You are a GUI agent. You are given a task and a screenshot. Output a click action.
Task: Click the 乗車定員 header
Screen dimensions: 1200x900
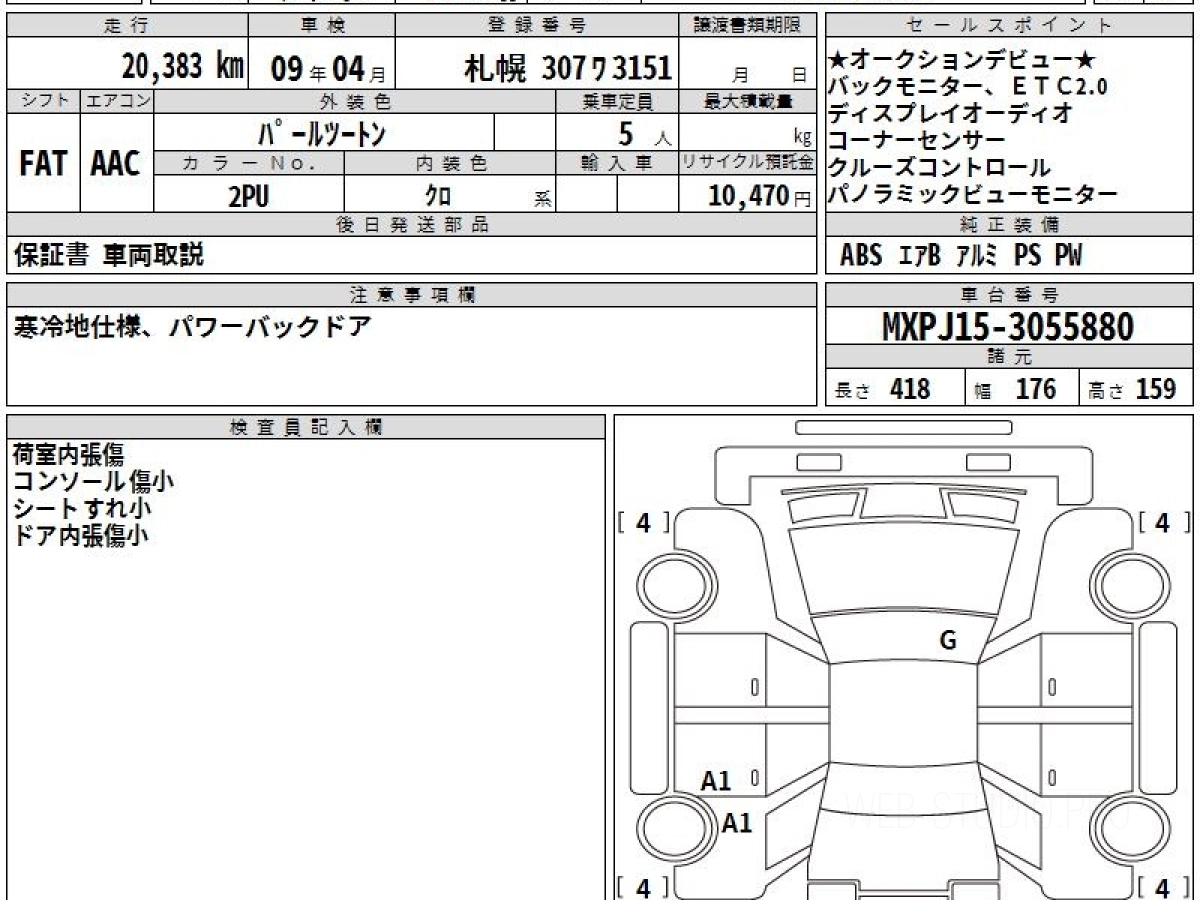point(617,101)
